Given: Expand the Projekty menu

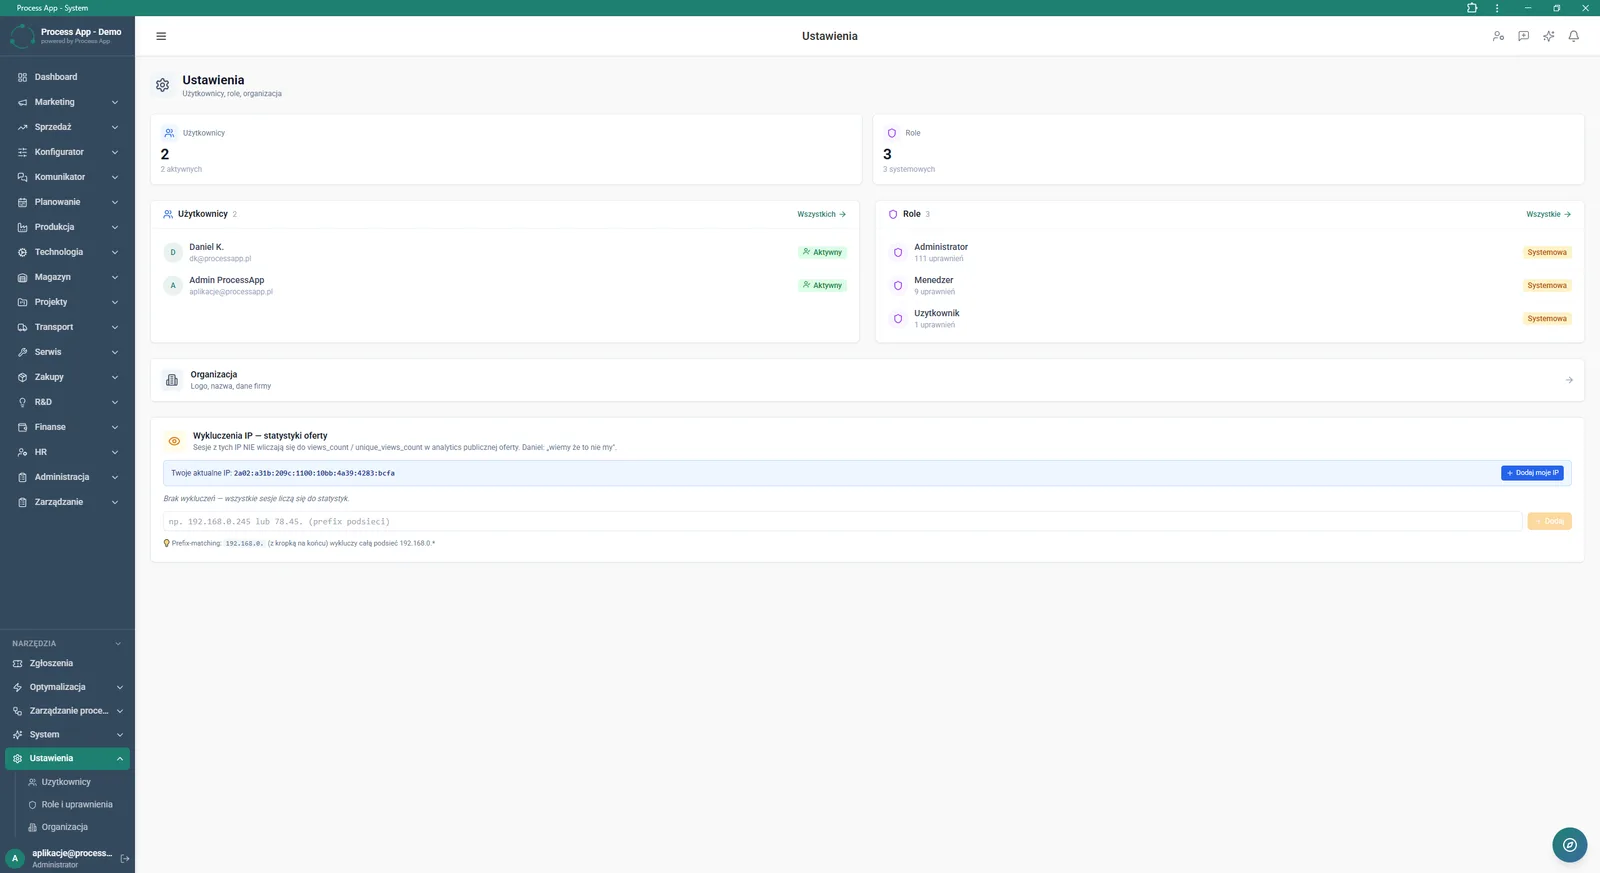Looking at the screenshot, I should (67, 302).
